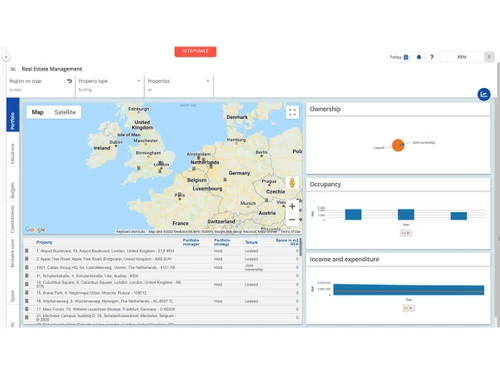Zoom out on the map

pos(292,220)
